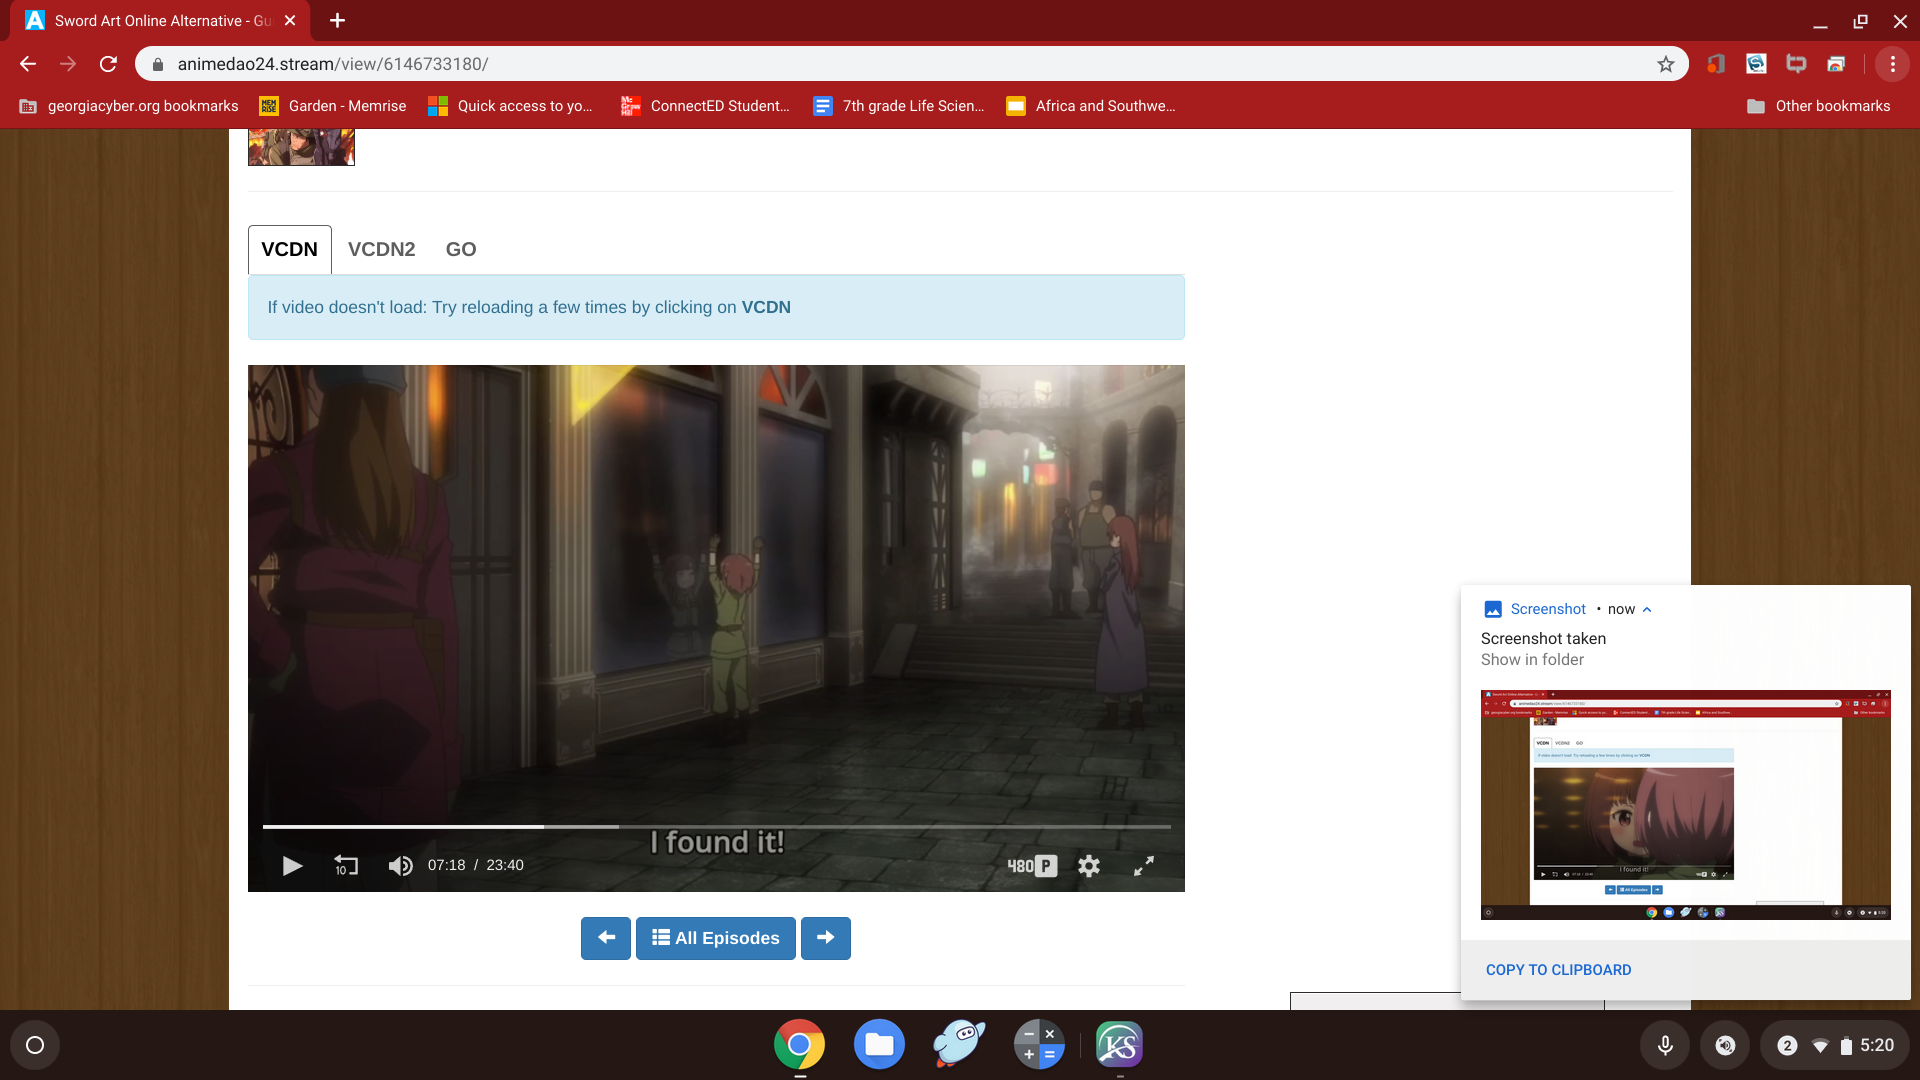The height and width of the screenshot is (1080, 1920).
Task: Open Africa and Southwest bookmark
Action: coord(1091,106)
